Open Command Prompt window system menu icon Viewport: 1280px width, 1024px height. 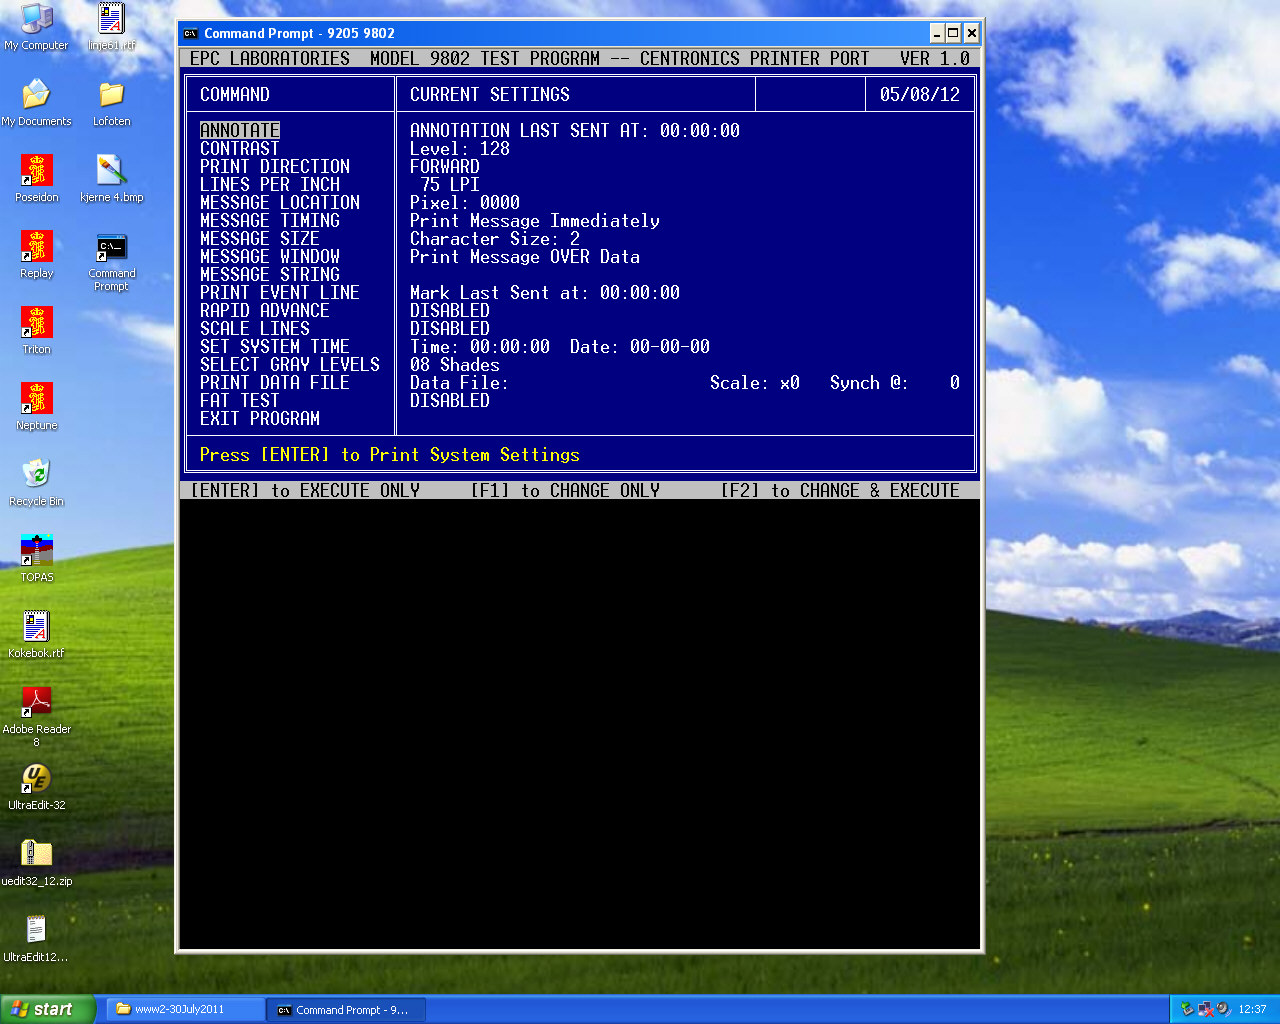191,33
